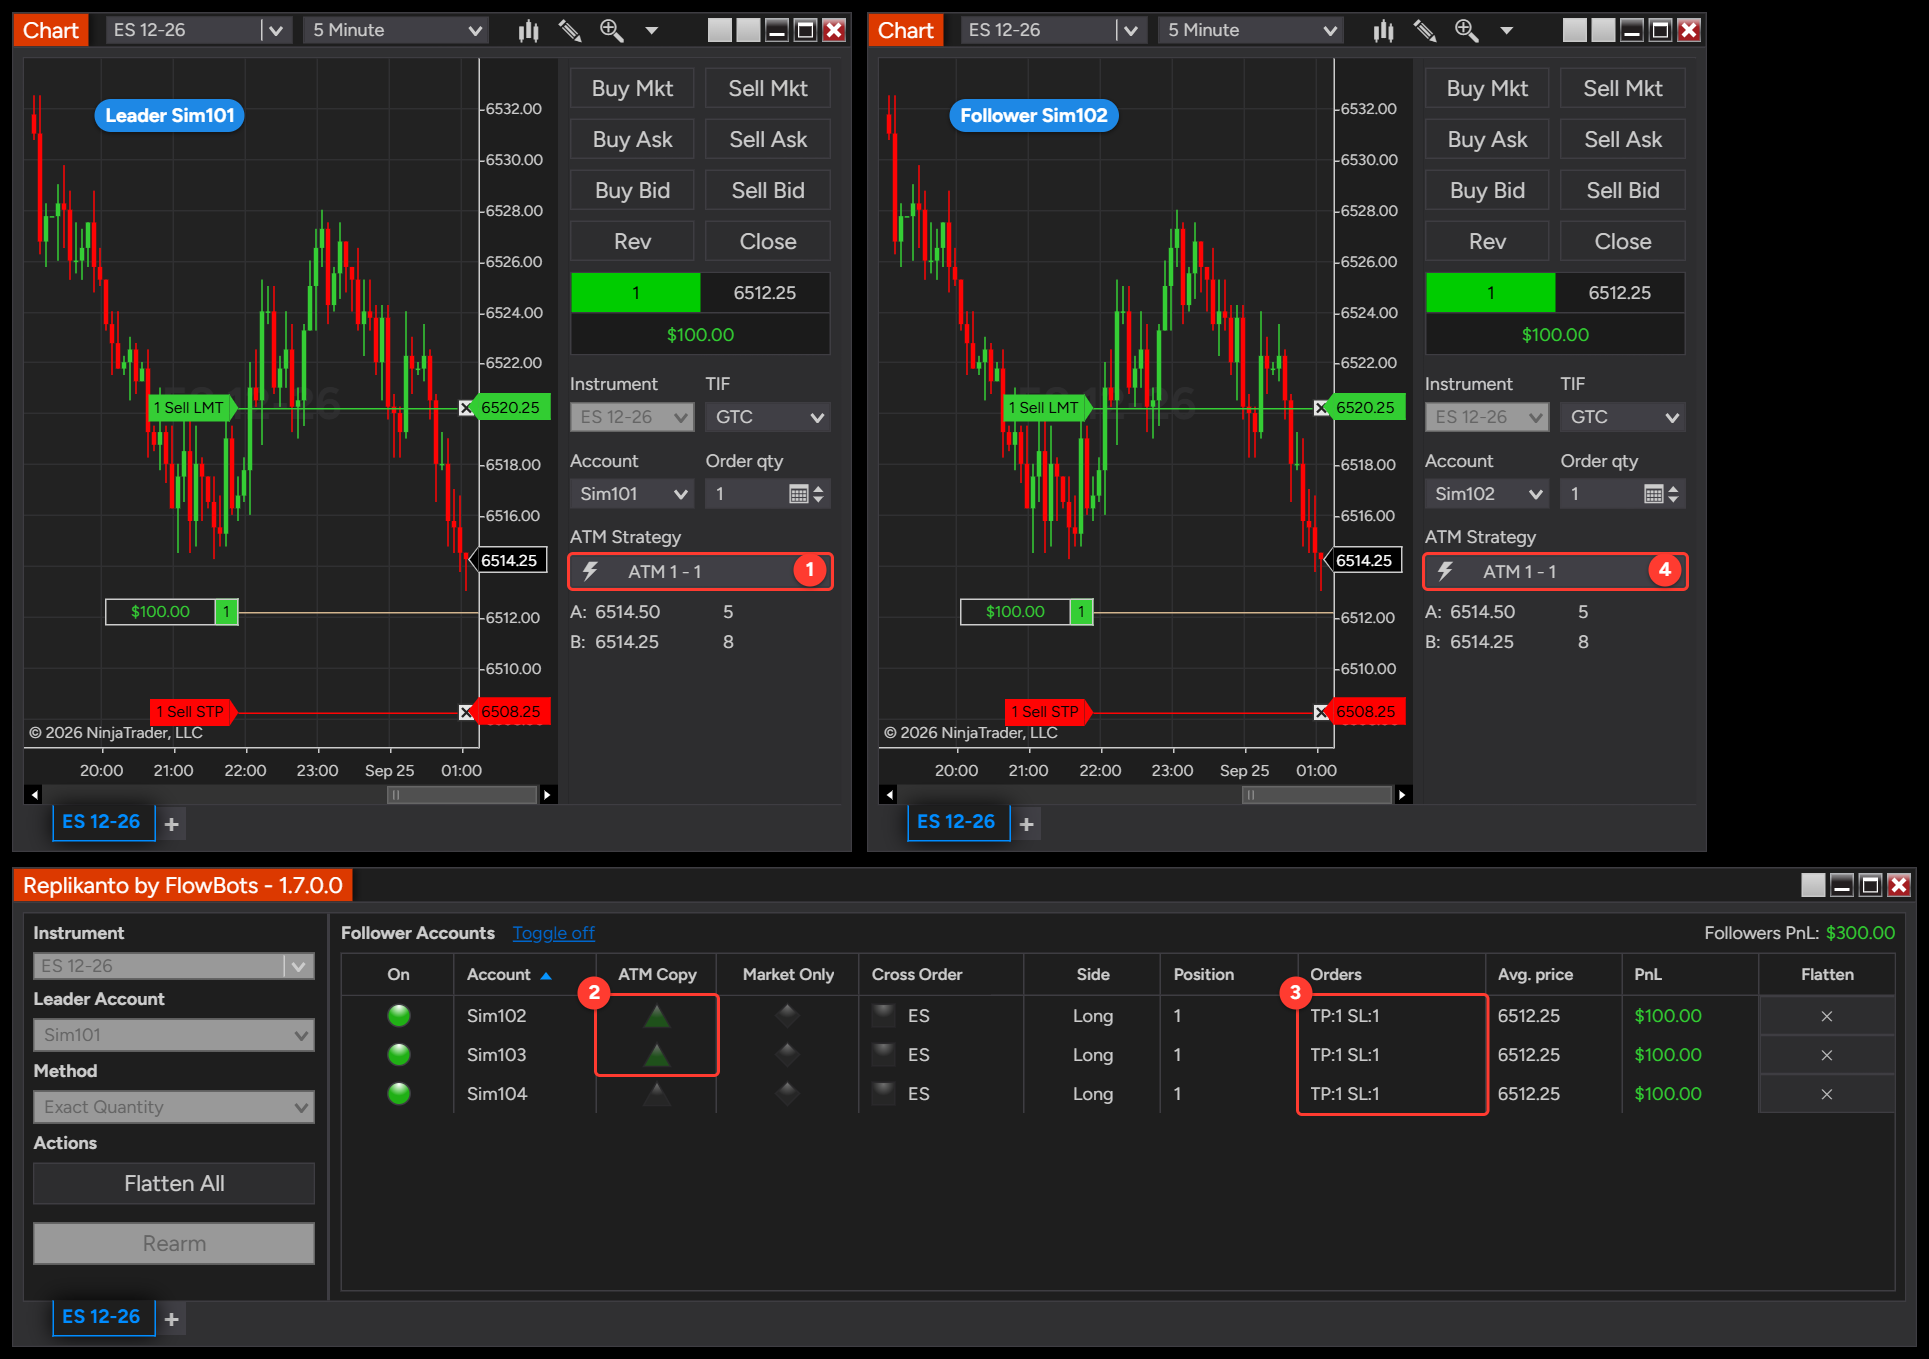The height and width of the screenshot is (1359, 1929).
Task: Open the ATM 1 - 1 strategy dropdown in Follower chart
Action: click(1555, 571)
